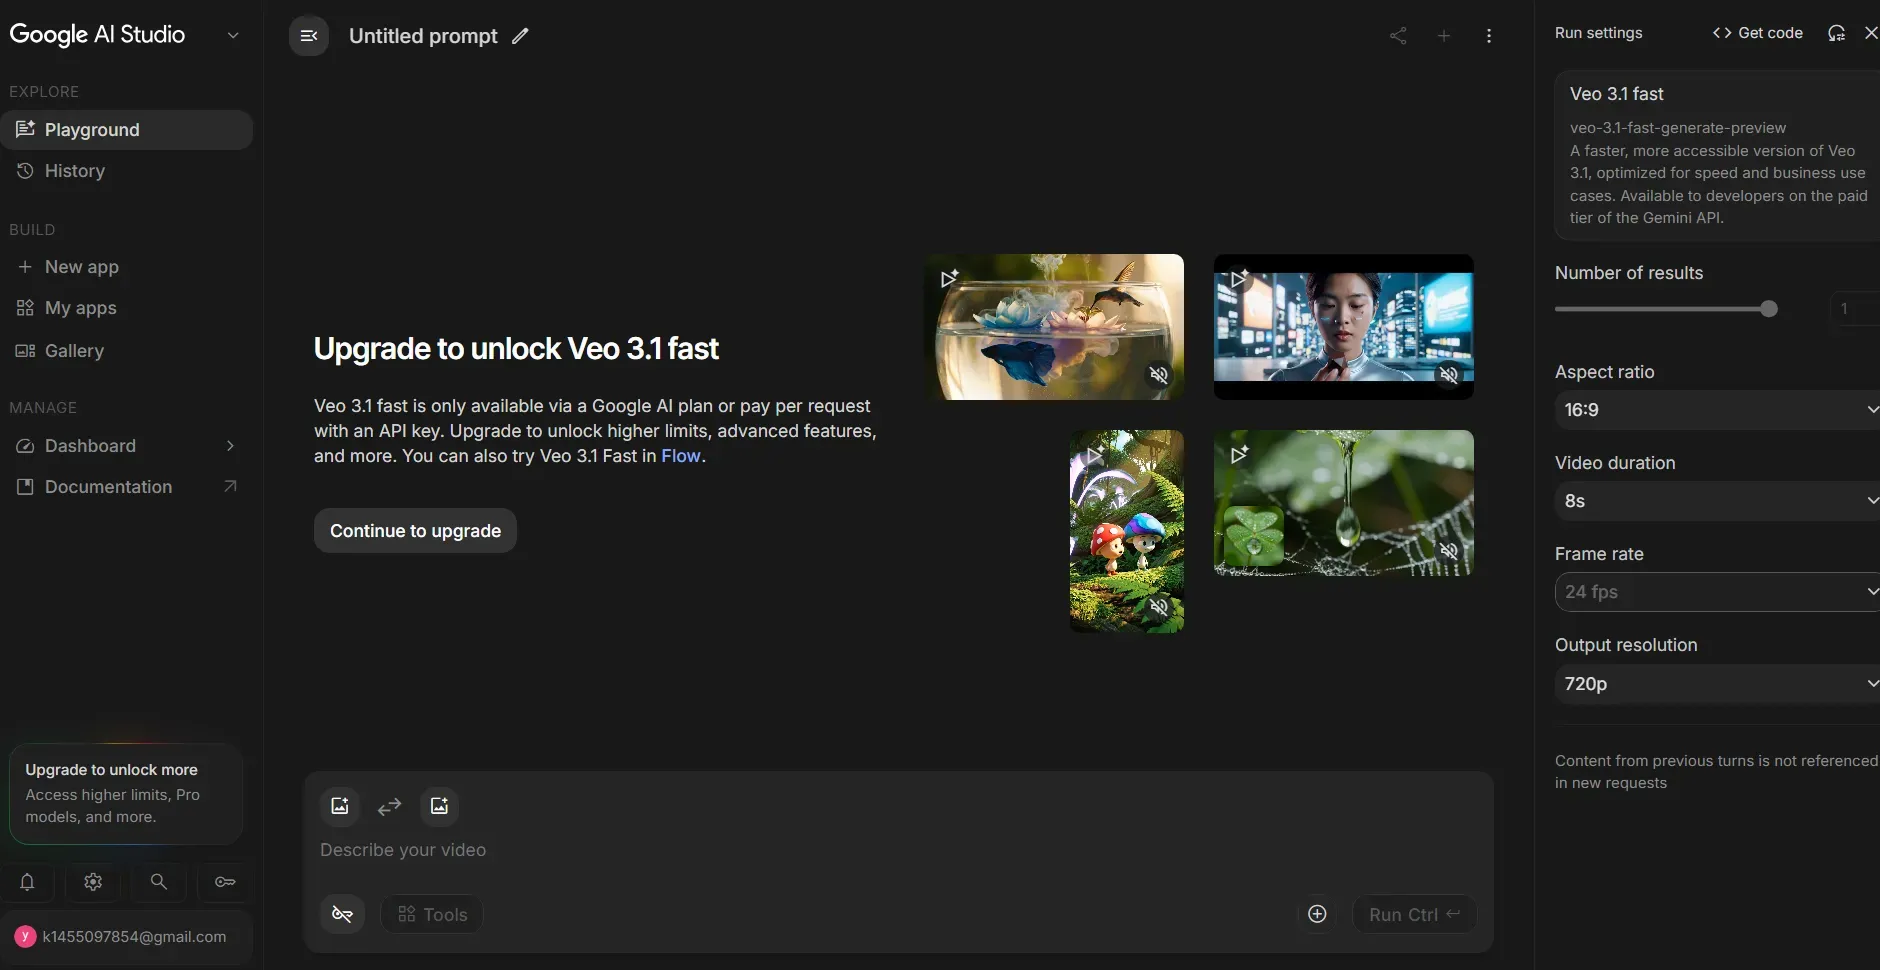The width and height of the screenshot is (1880, 970).
Task: Click the Number of results value field
Action: pyautogui.click(x=1855, y=309)
